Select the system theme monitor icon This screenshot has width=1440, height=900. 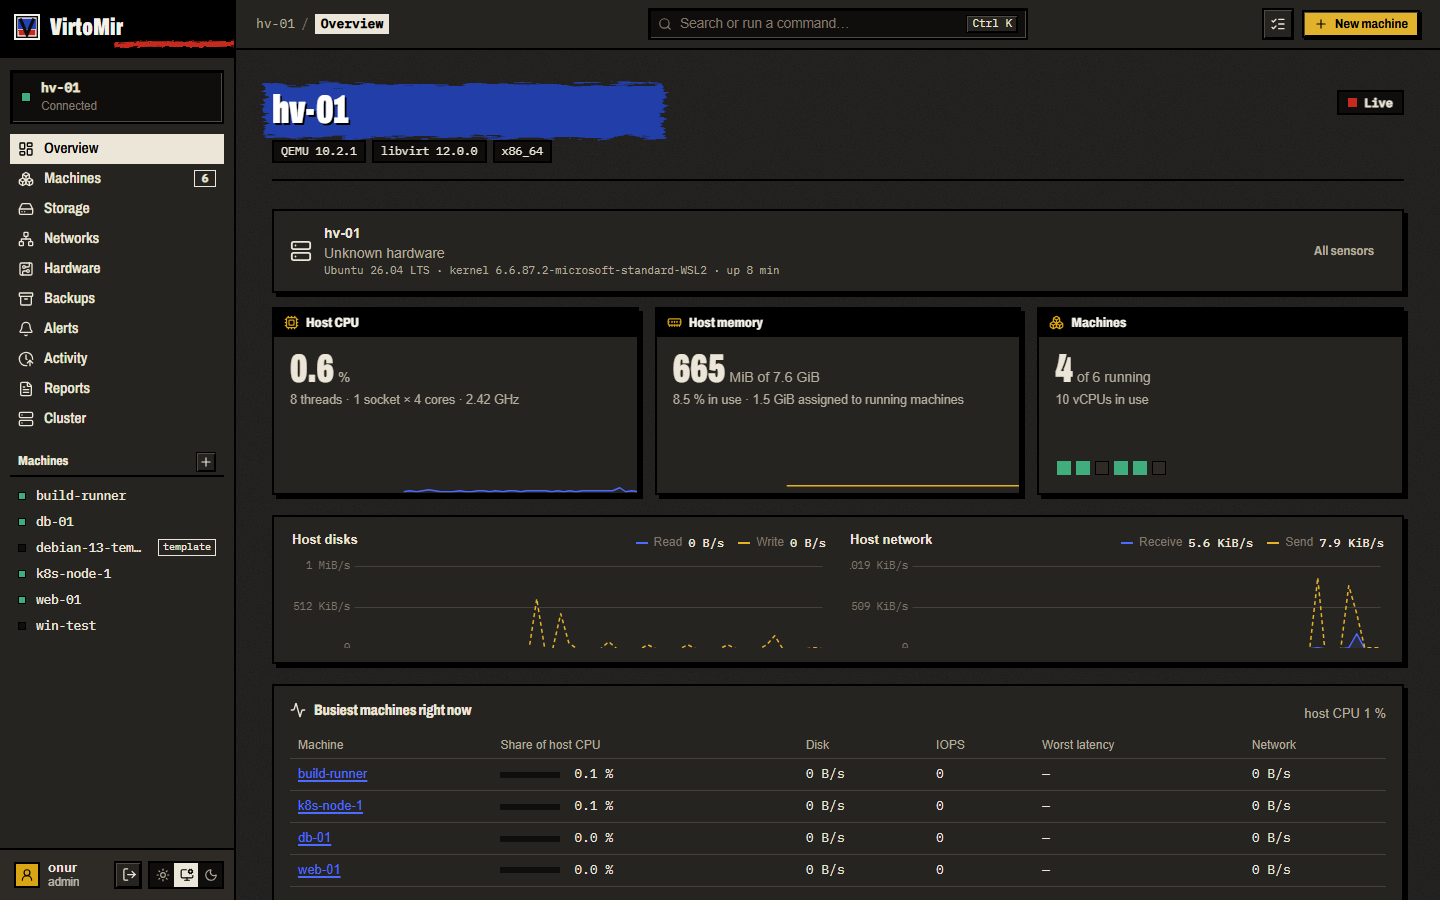(x=187, y=875)
